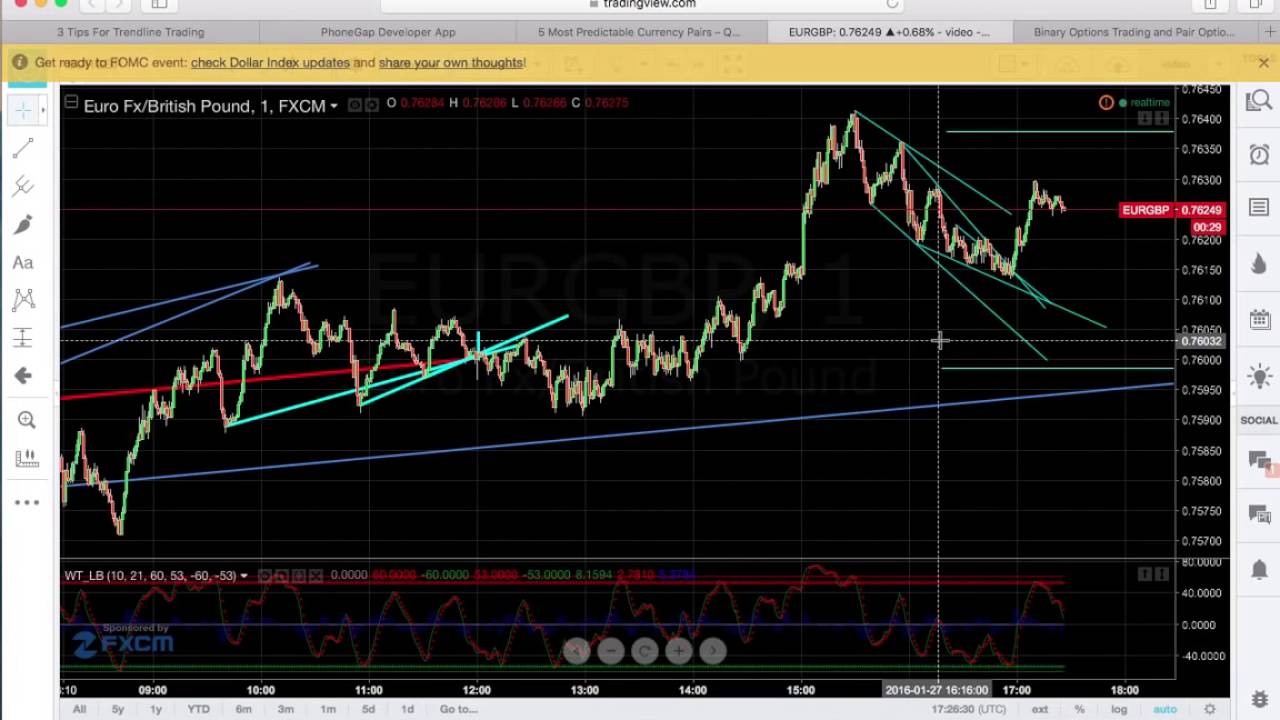Set range to YTD

coord(198,709)
